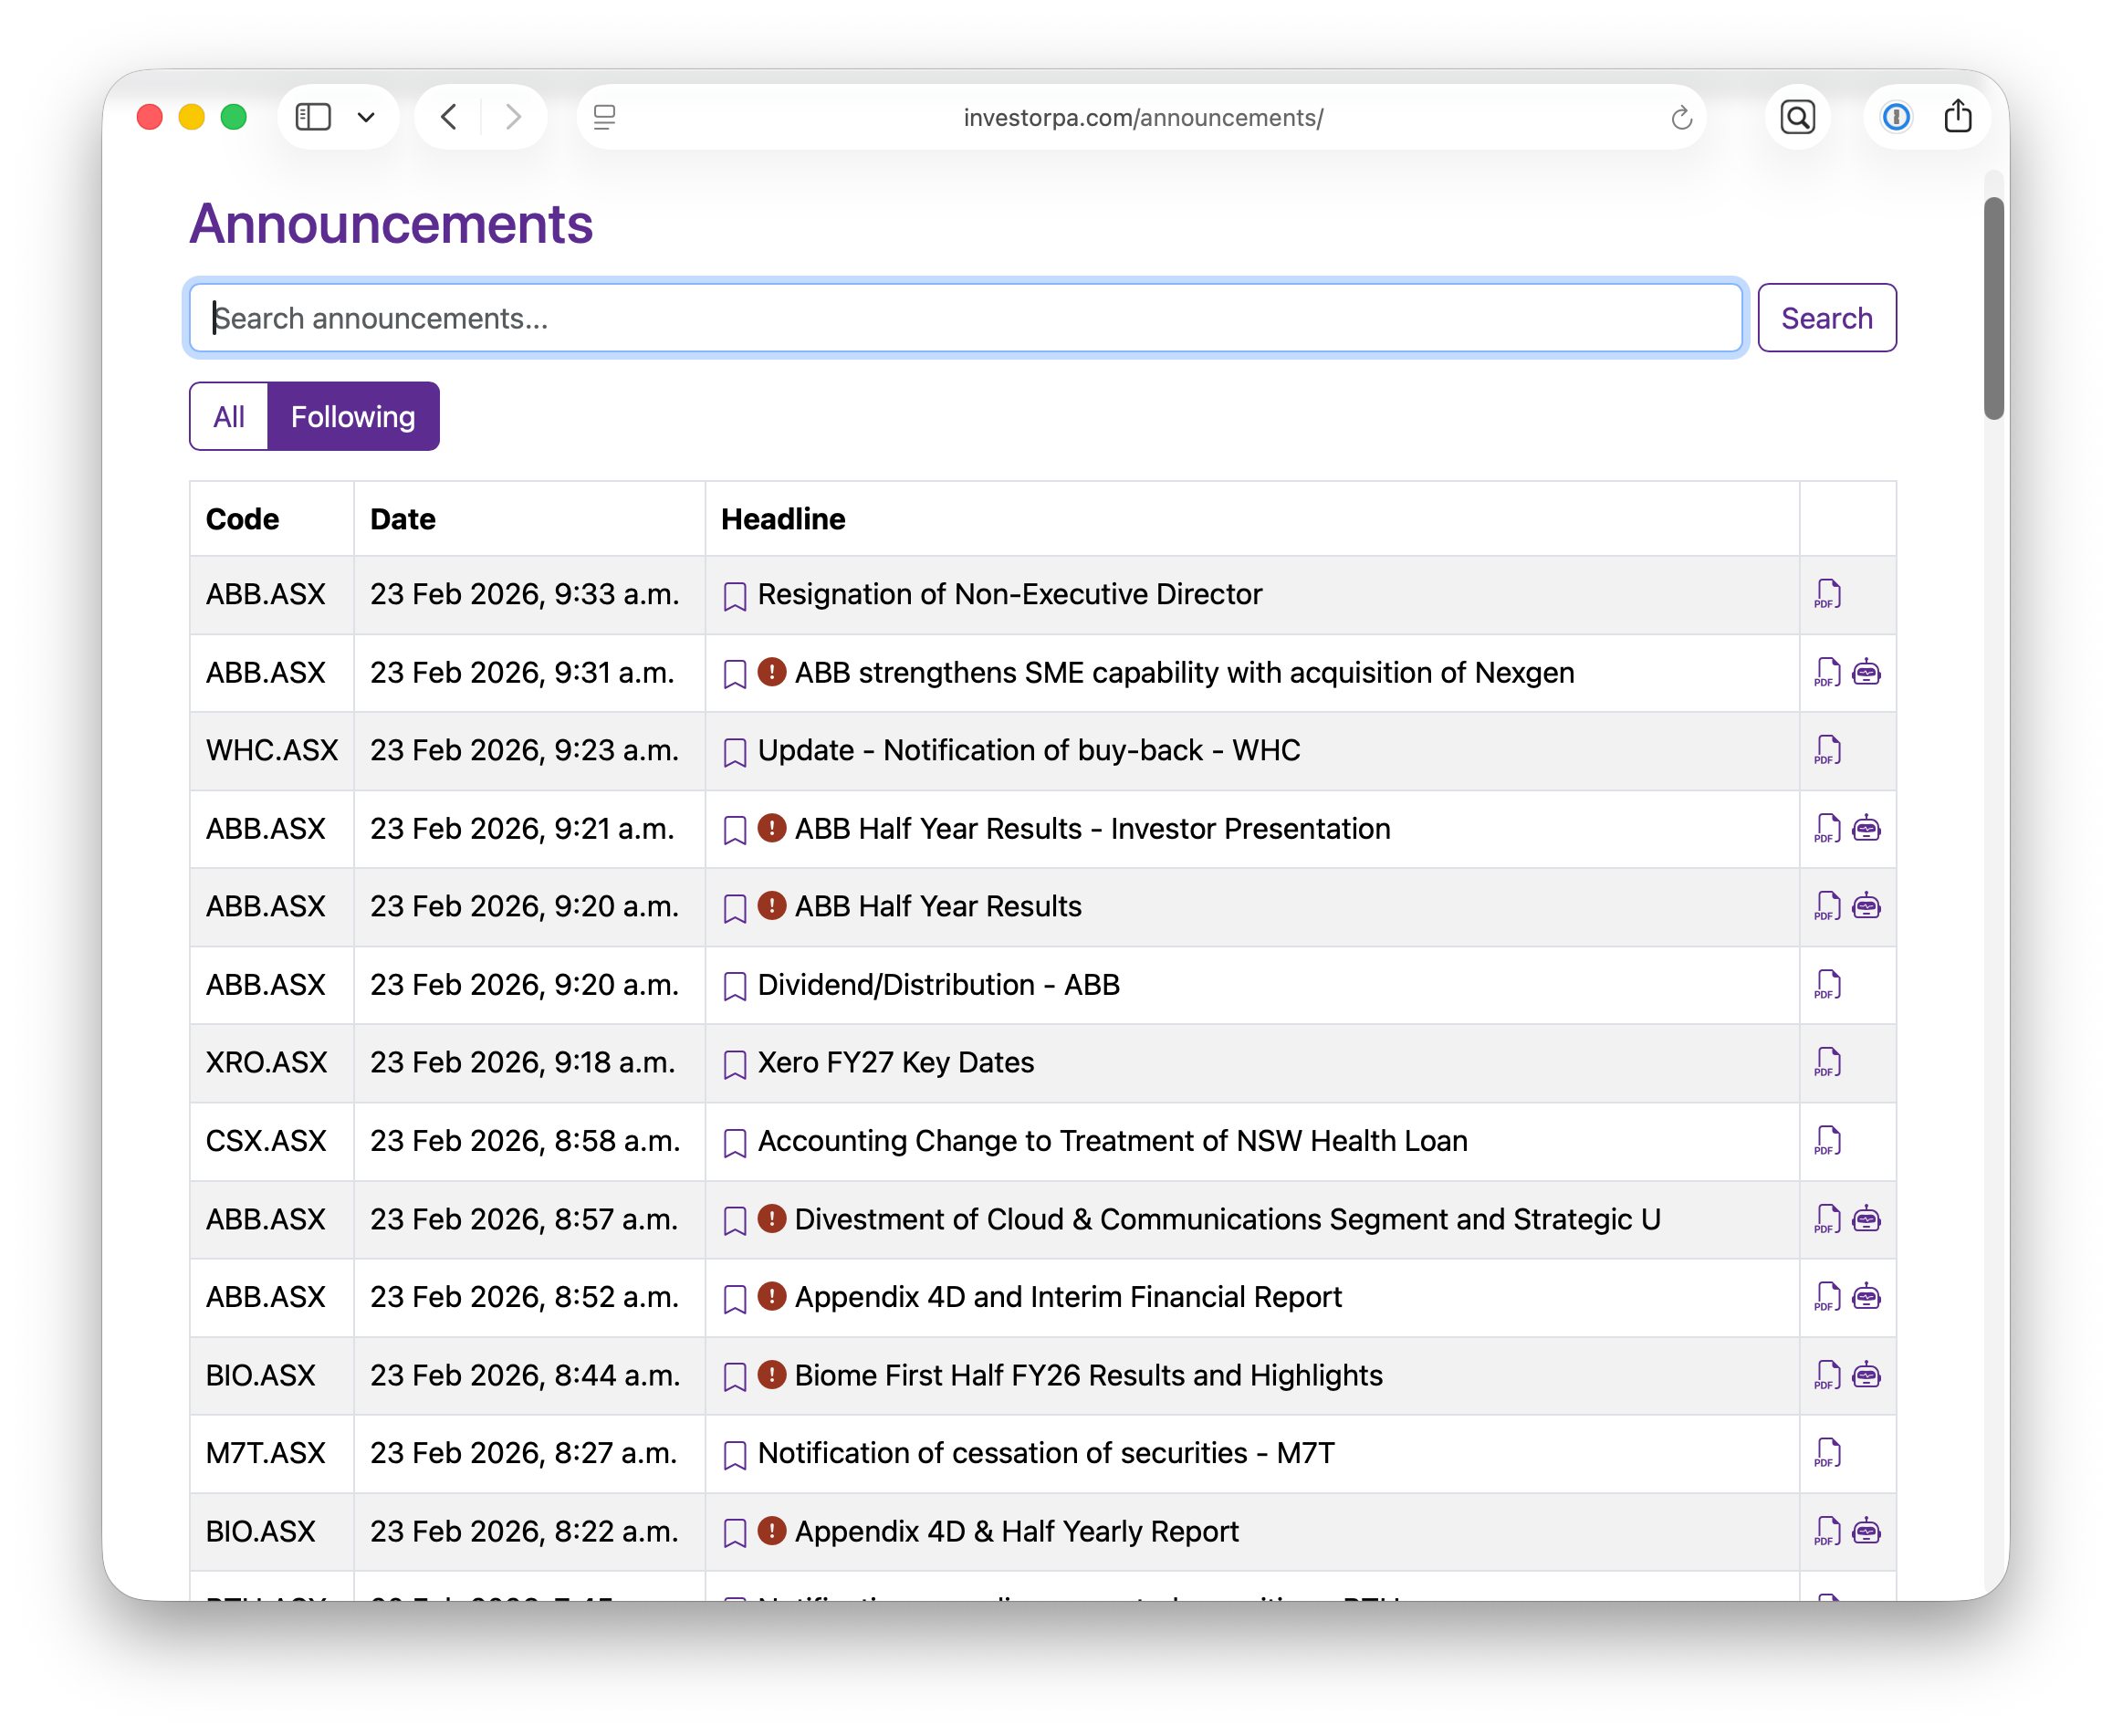
Task: Open PDF for WHC buy-back update
Action: point(1827,751)
